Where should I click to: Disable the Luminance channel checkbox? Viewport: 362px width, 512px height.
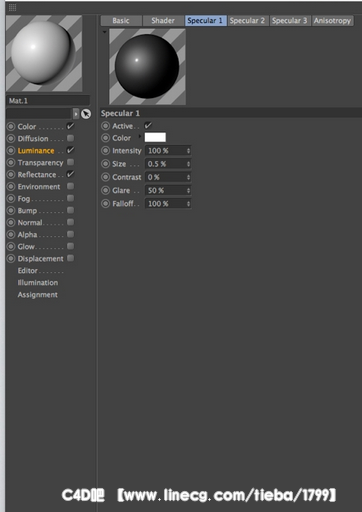pyautogui.click(x=70, y=150)
